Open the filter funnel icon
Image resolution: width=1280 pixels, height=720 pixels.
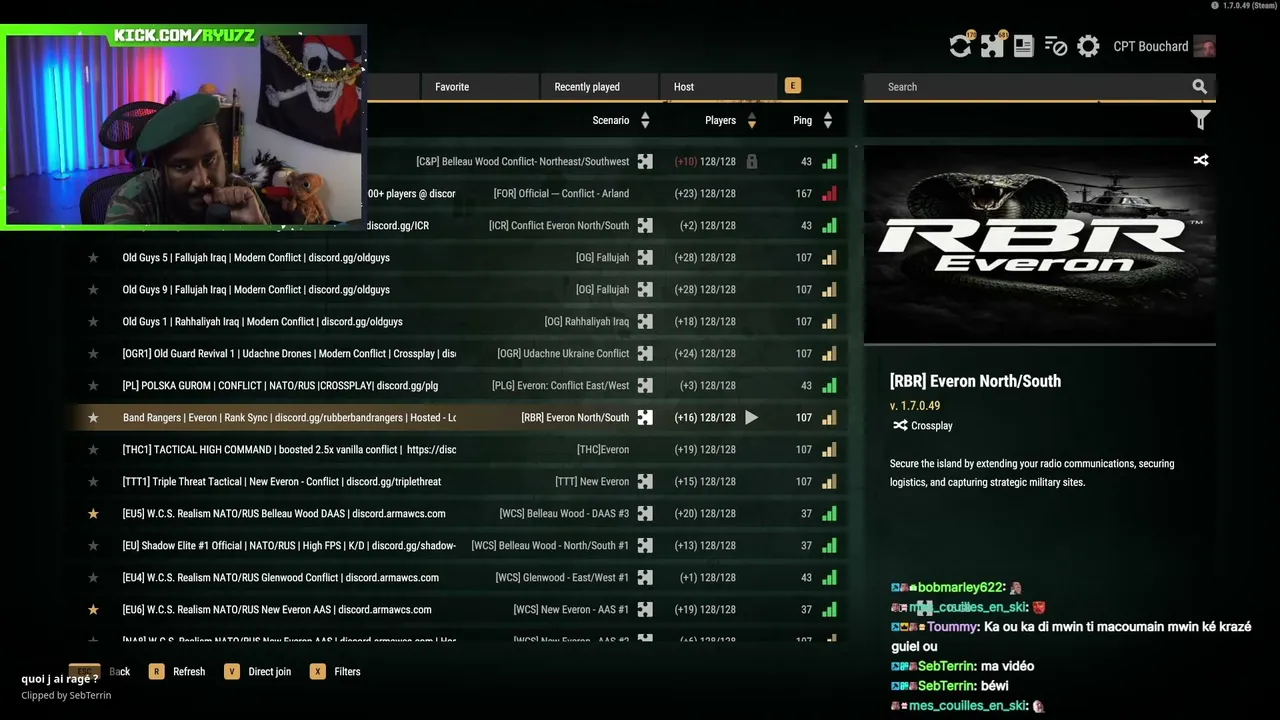click(1200, 120)
